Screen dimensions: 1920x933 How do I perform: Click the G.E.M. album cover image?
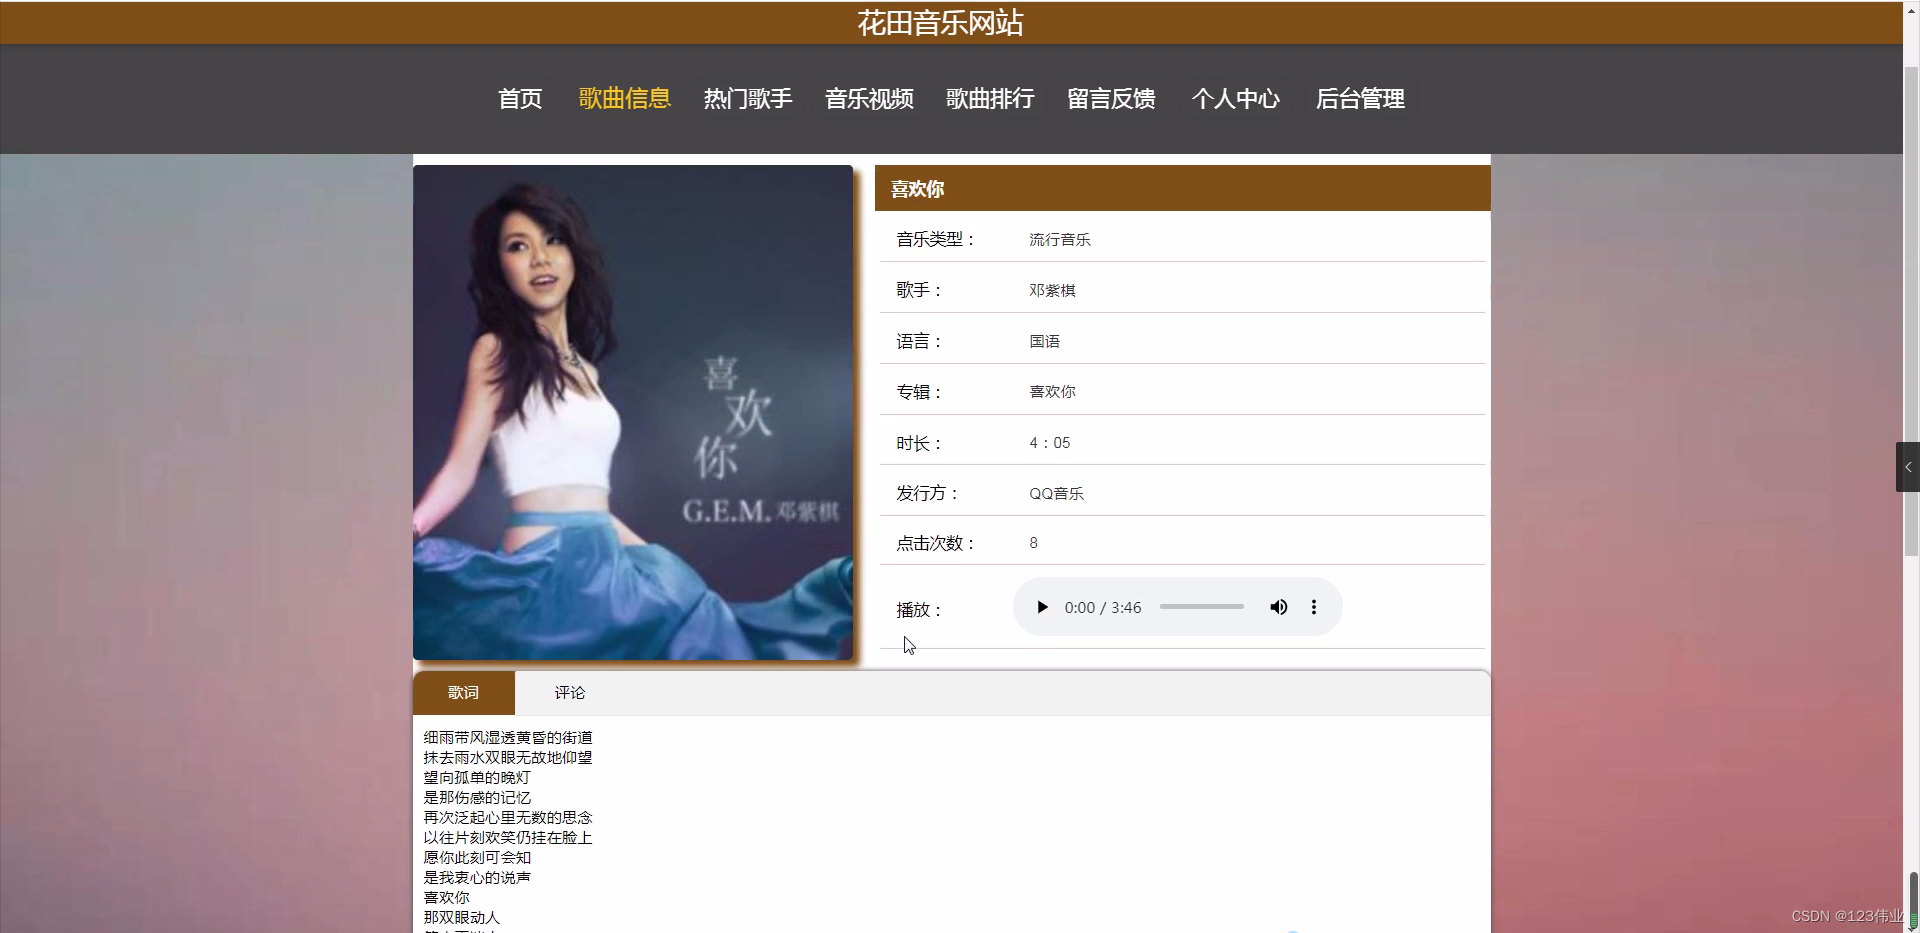point(632,412)
